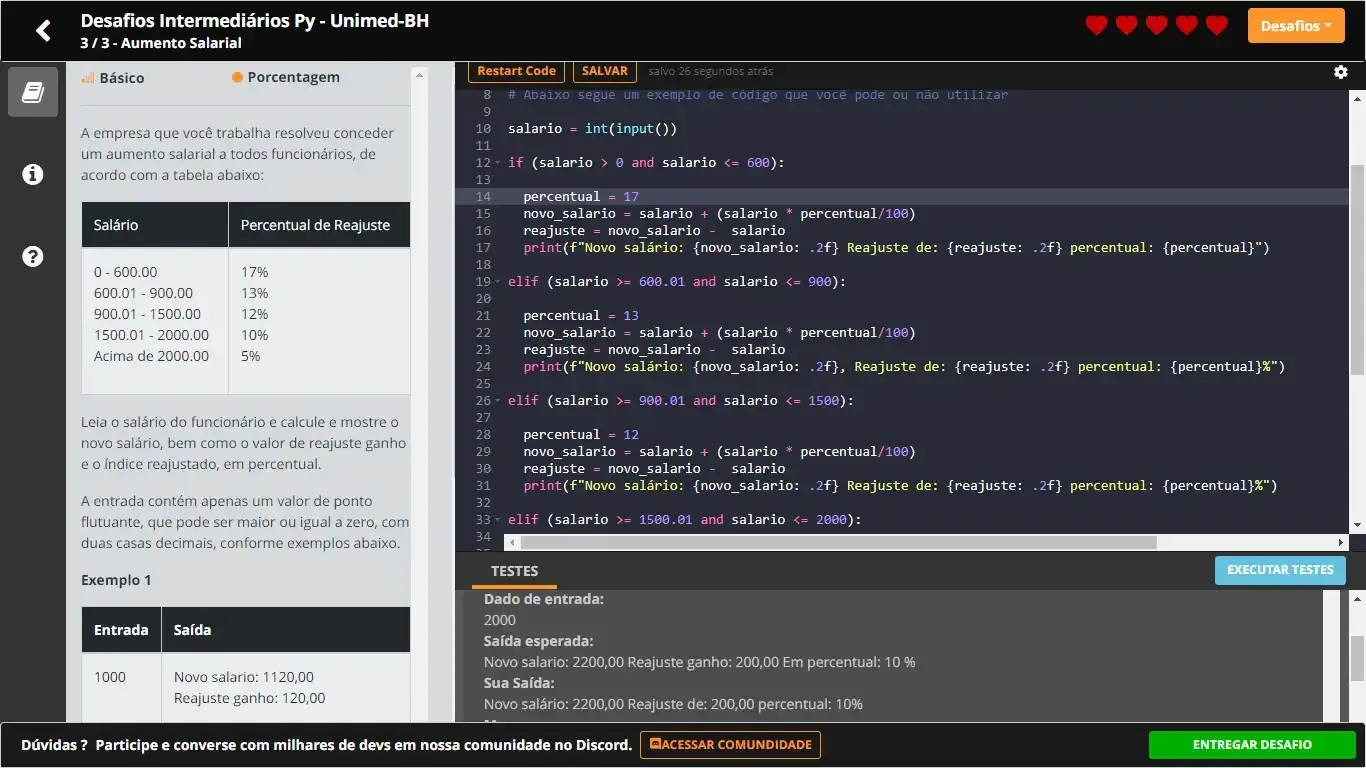This screenshot has width=1366, height=768.
Task: Click 'Saída esperada:' label in tests
Action: point(538,641)
